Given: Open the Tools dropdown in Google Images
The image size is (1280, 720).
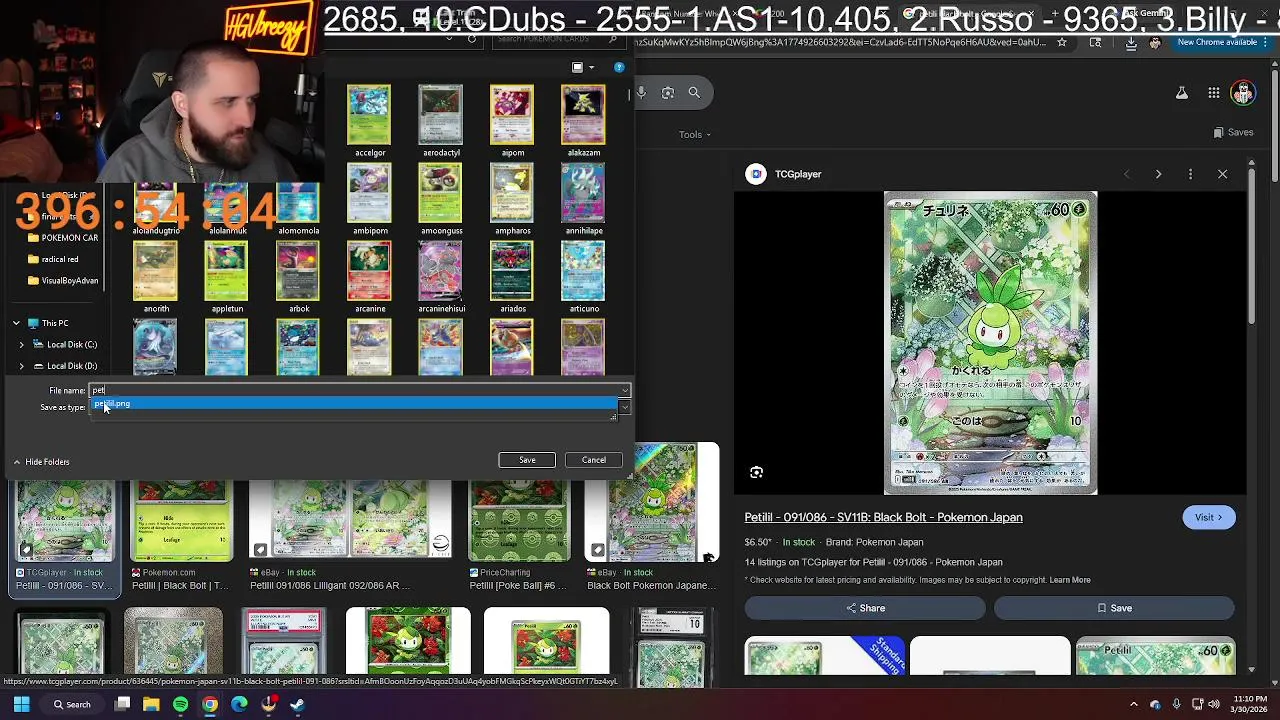Looking at the screenshot, I should pos(695,134).
